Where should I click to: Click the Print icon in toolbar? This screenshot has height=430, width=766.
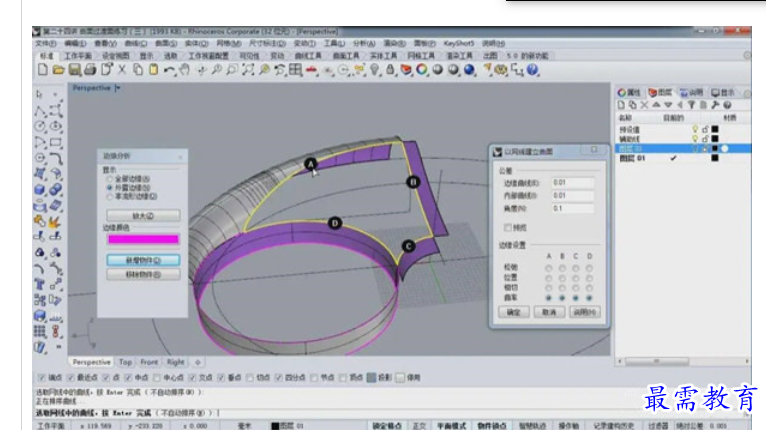[x=90, y=70]
